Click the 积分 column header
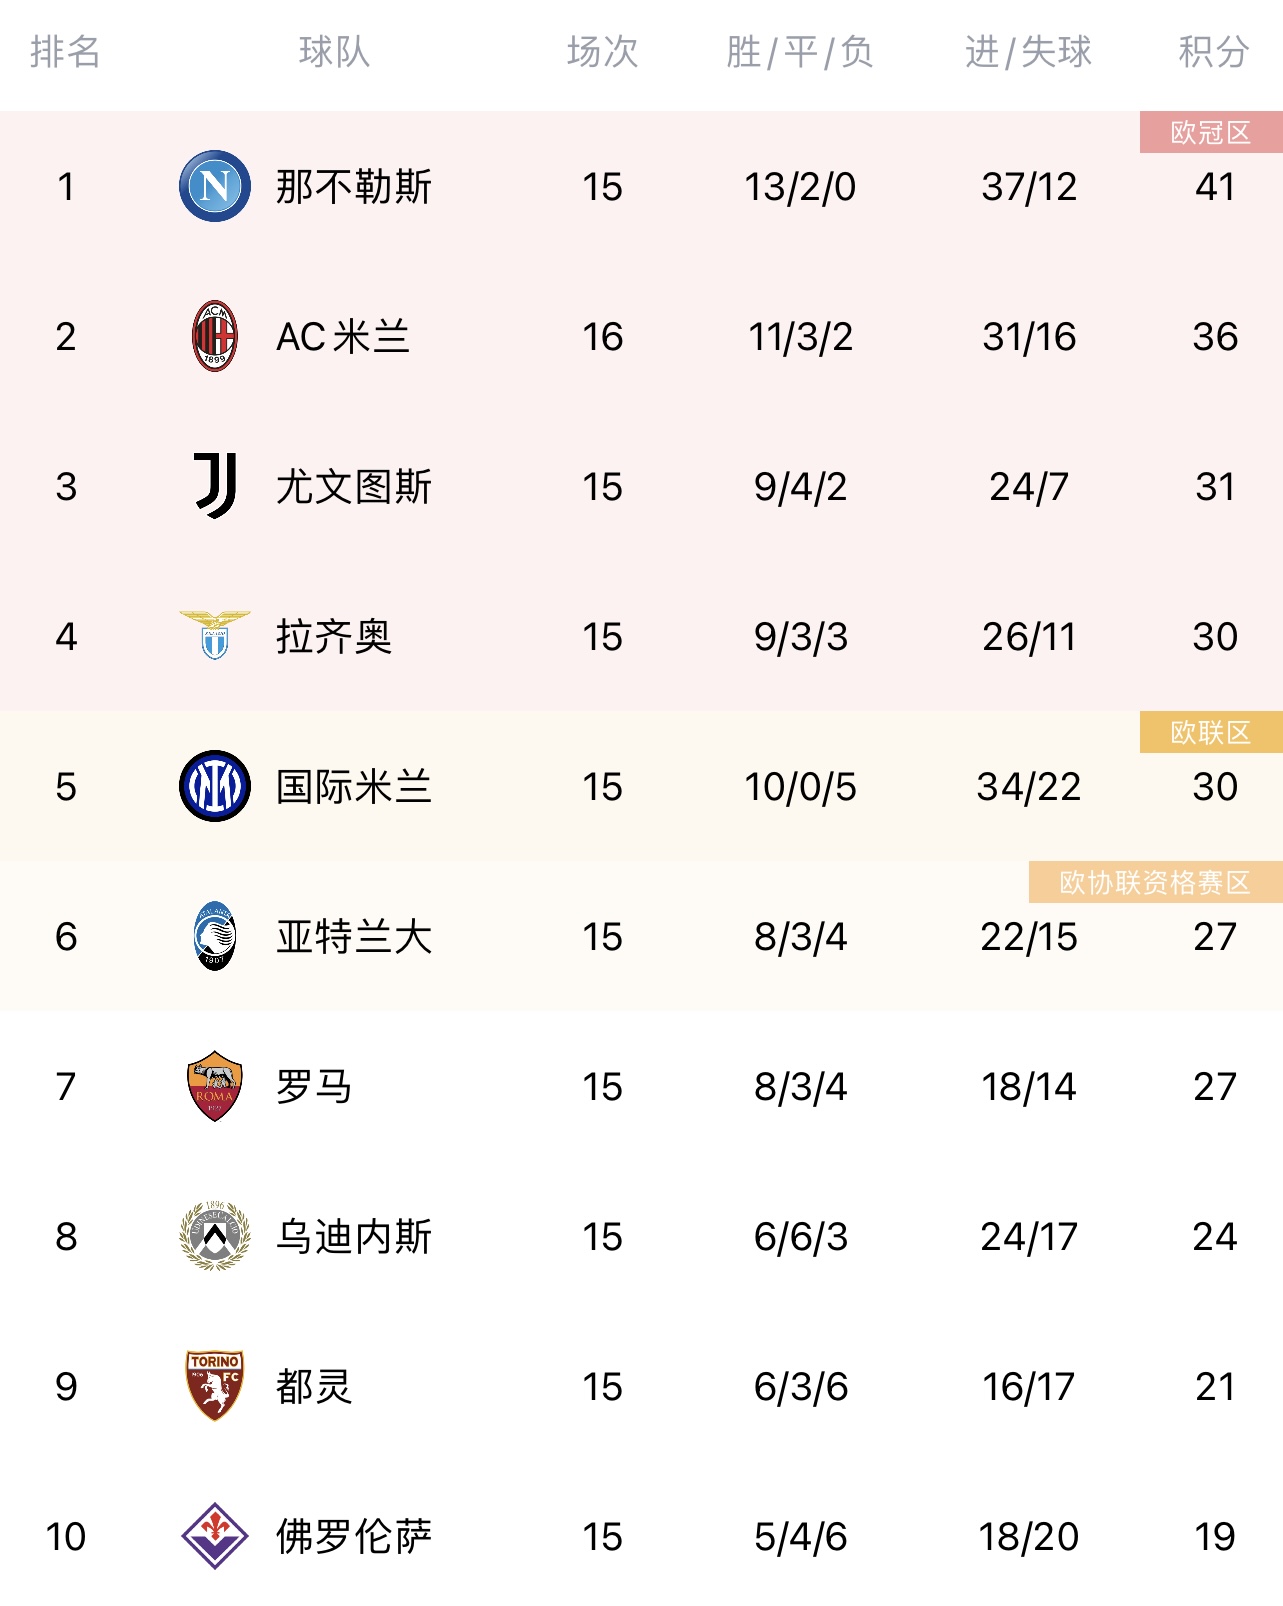This screenshot has height=1606, width=1283. (x=1214, y=52)
